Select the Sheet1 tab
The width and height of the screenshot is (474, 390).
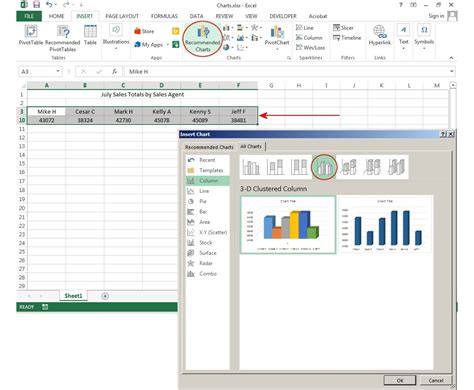tap(73, 296)
